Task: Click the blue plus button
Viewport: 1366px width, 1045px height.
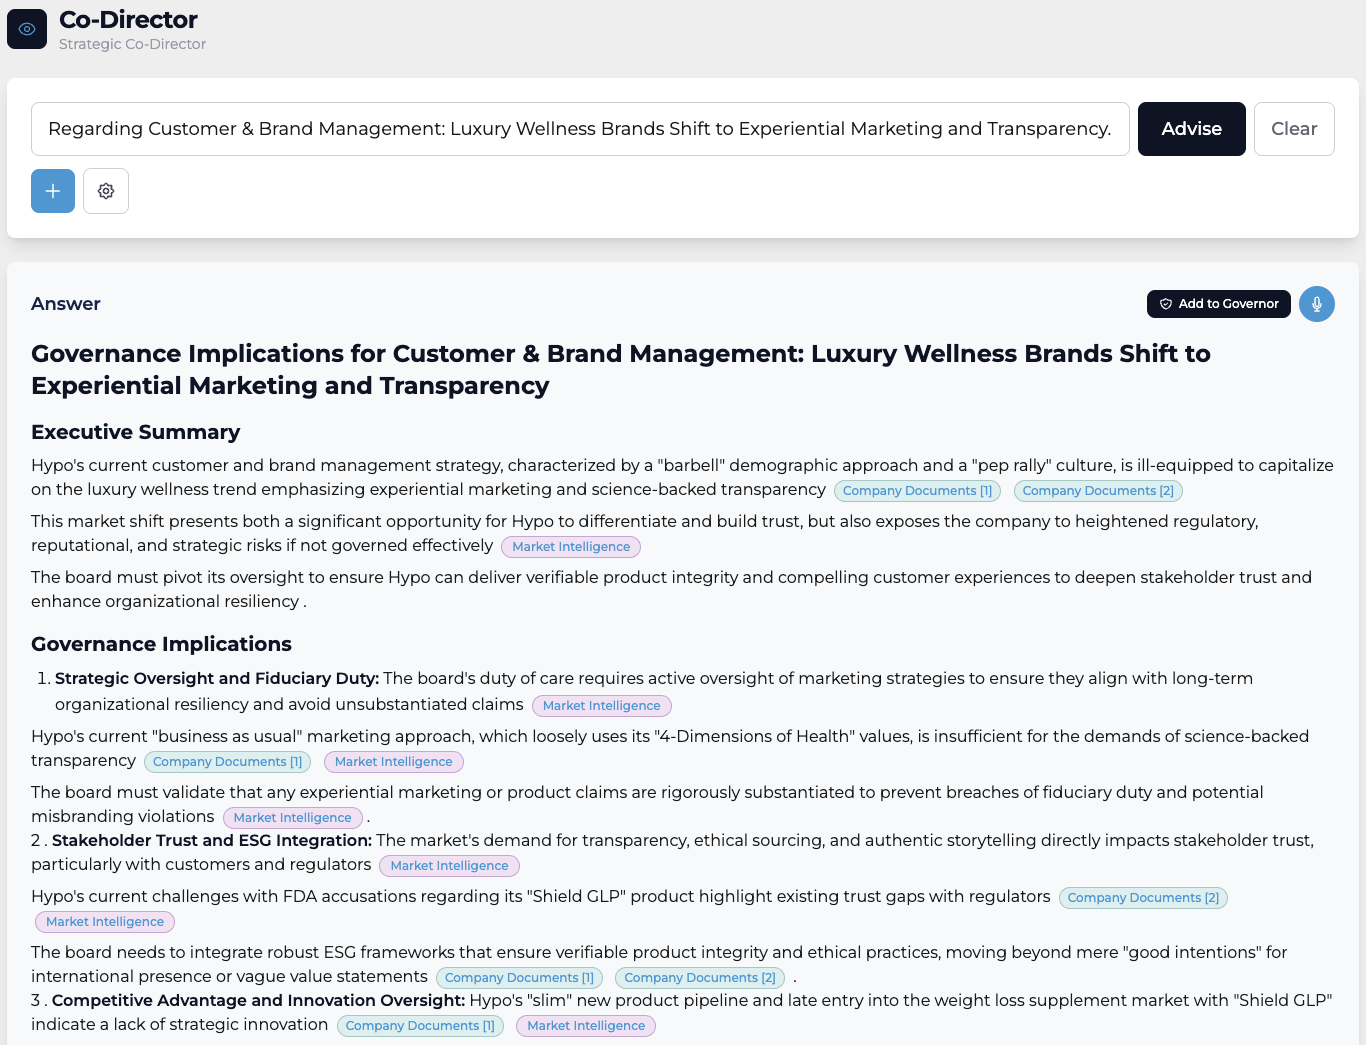Action: point(53,191)
